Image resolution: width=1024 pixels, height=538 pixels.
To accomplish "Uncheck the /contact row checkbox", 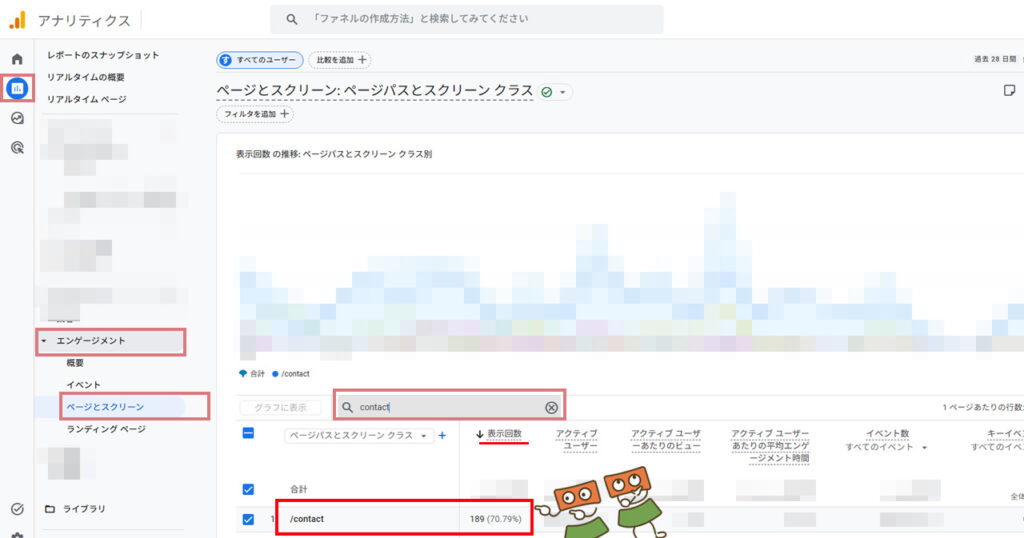I will (248, 519).
